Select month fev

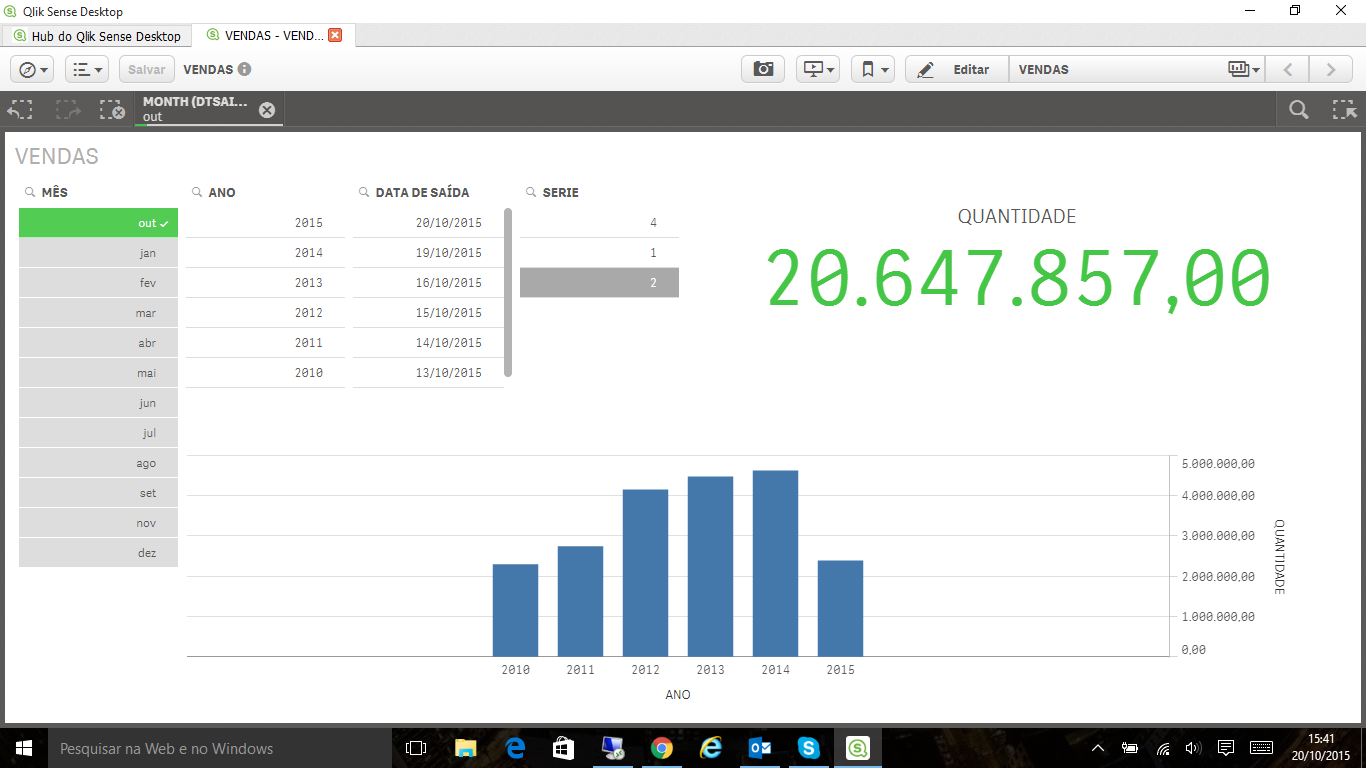pyautogui.click(x=98, y=283)
